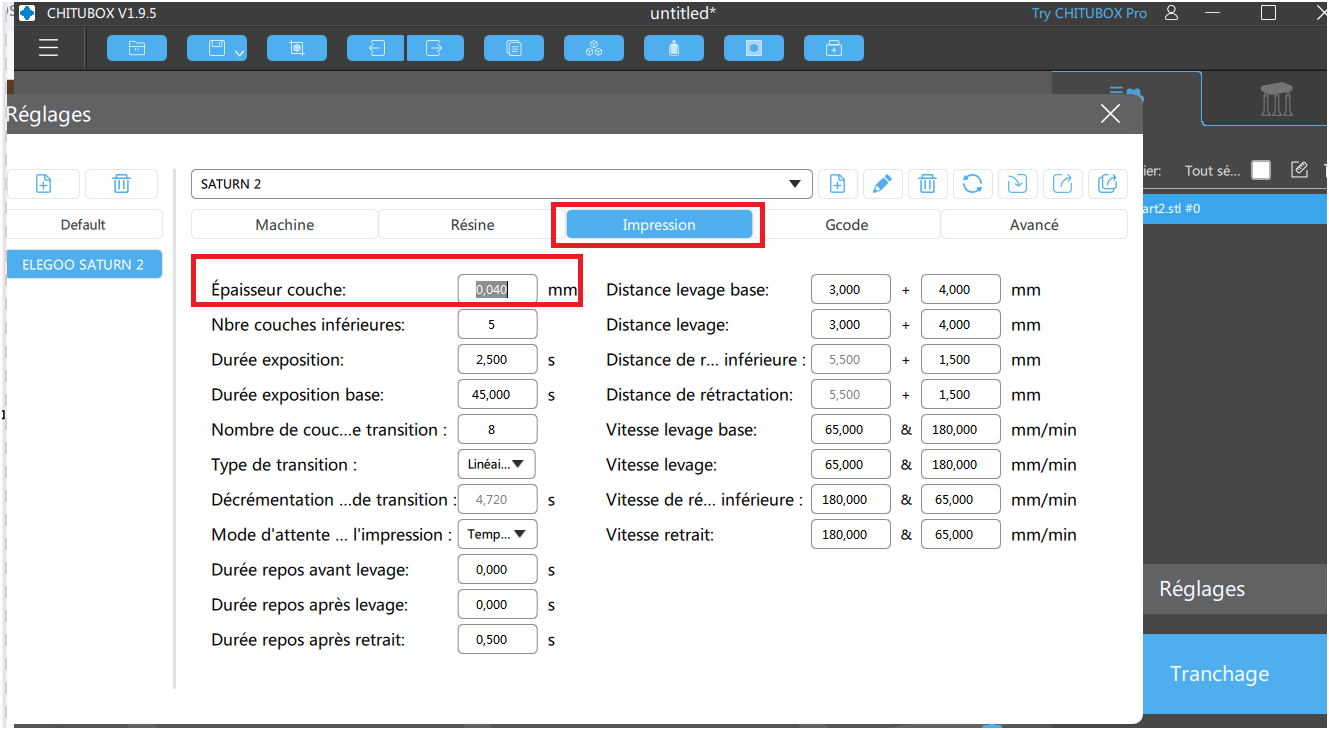Click the edit icon beside Tout sé… checkbox

click(1299, 170)
